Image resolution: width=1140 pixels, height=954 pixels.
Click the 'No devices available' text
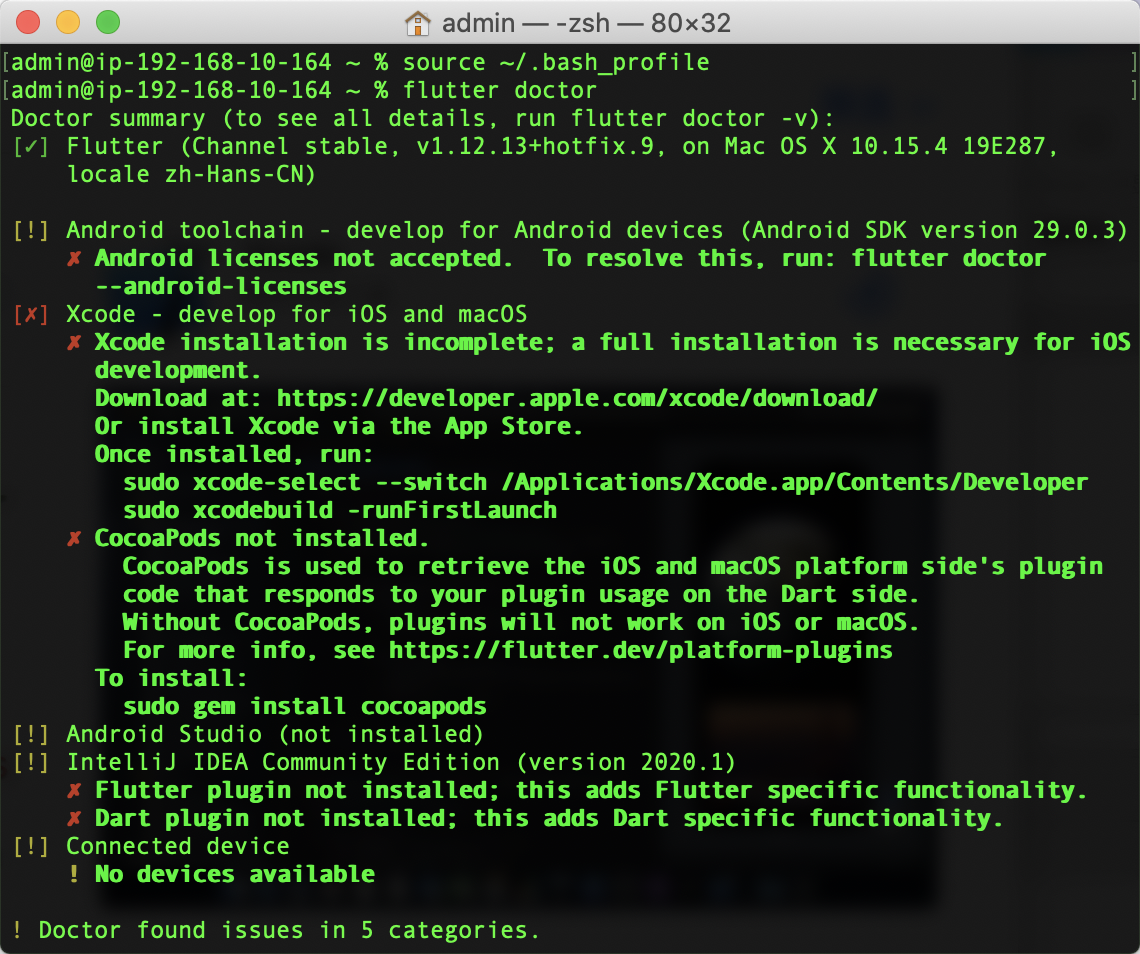[235, 875]
